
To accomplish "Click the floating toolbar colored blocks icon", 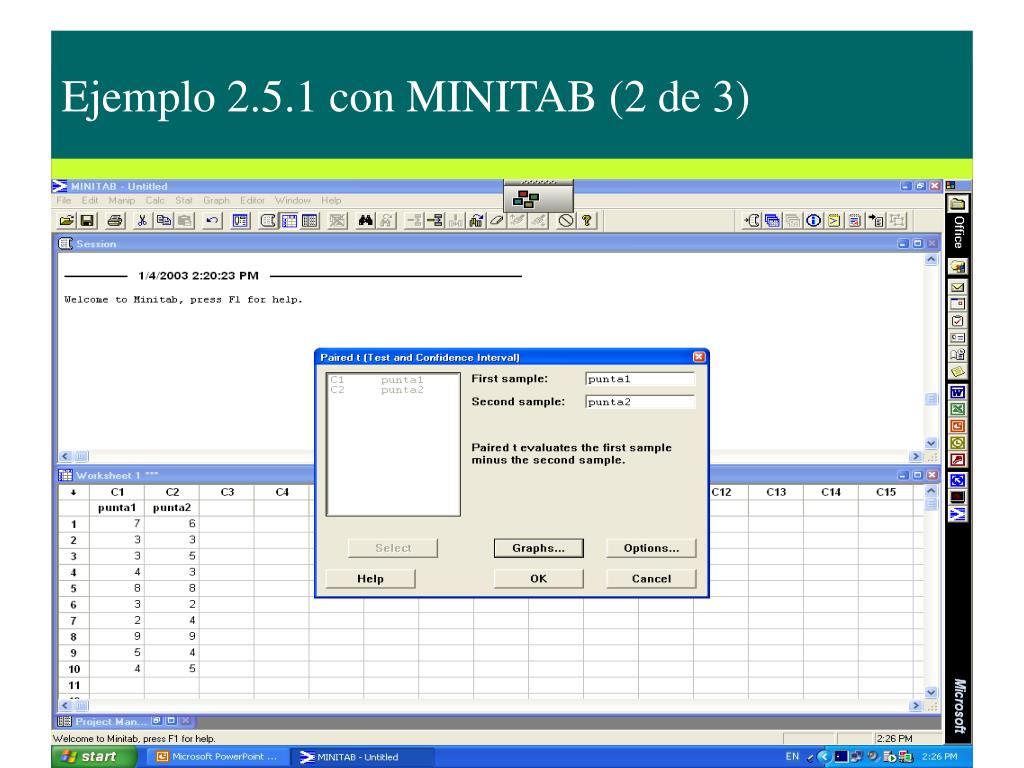I will point(526,199).
